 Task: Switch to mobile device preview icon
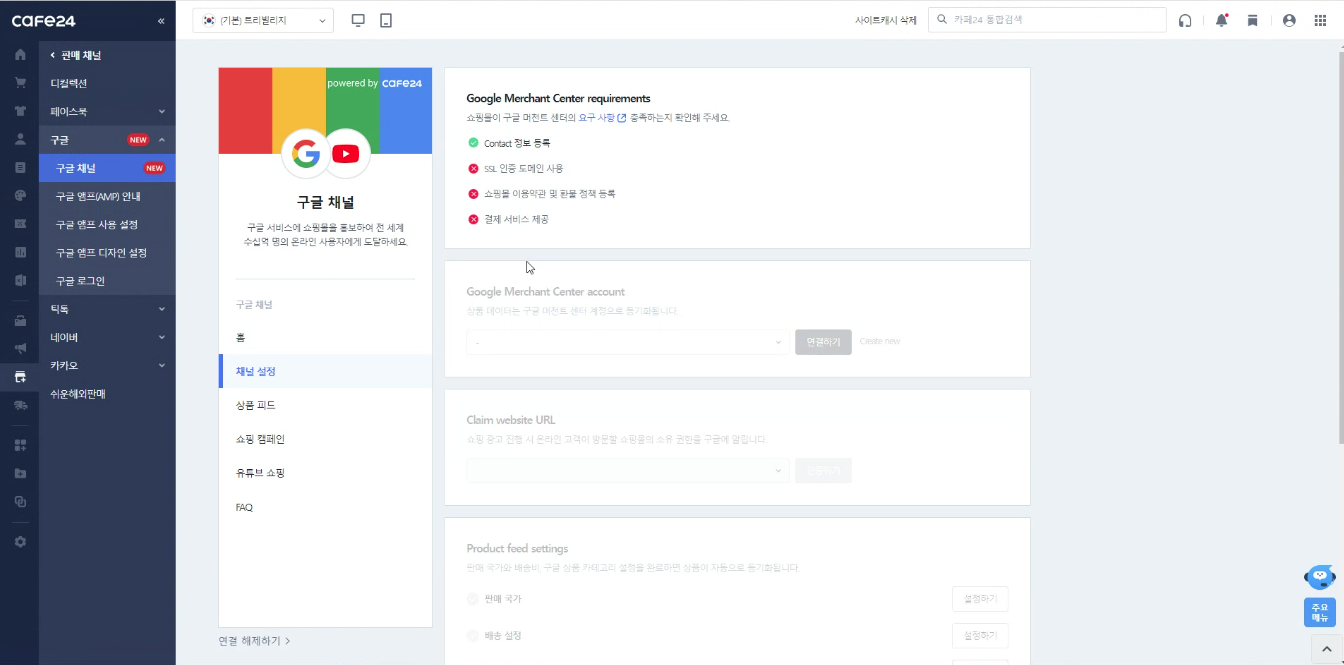386,20
